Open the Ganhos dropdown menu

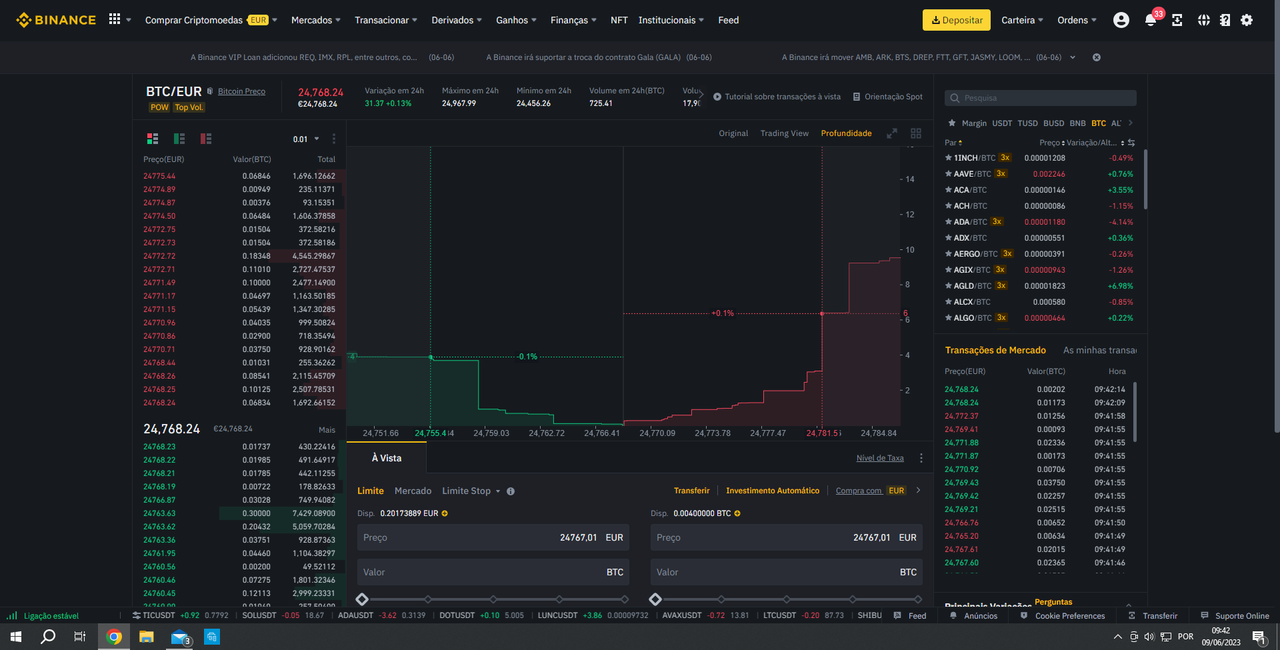click(517, 20)
